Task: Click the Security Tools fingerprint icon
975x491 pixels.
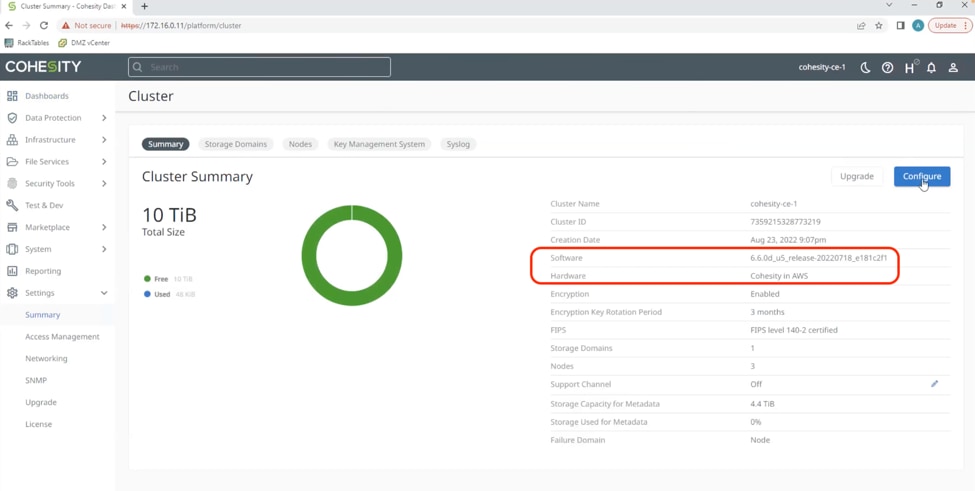Action: (12, 183)
